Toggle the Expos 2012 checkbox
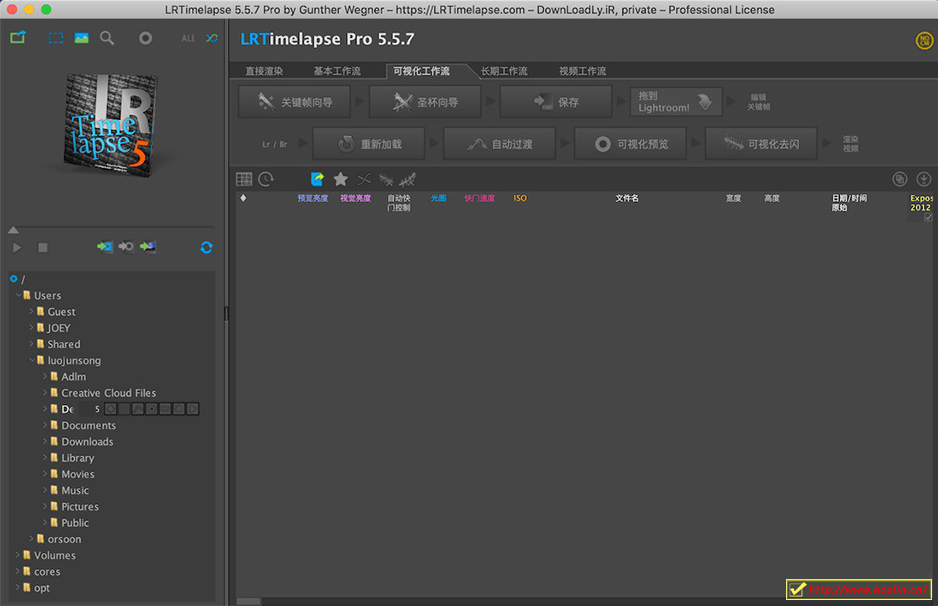Viewport: 938px width, 606px height. [928, 217]
